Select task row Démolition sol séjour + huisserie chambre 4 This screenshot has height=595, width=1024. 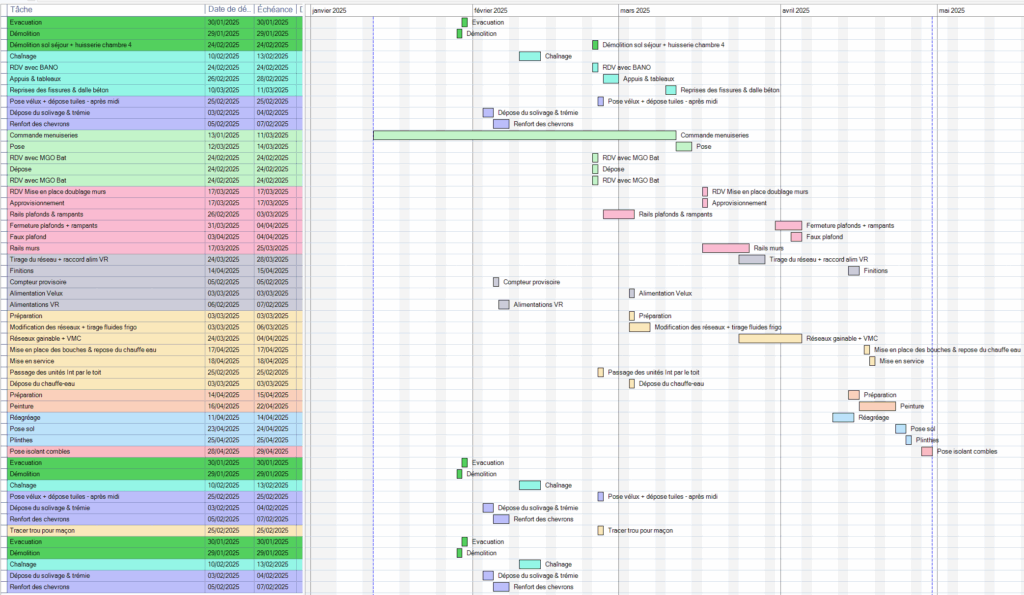click(x=155, y=45)
